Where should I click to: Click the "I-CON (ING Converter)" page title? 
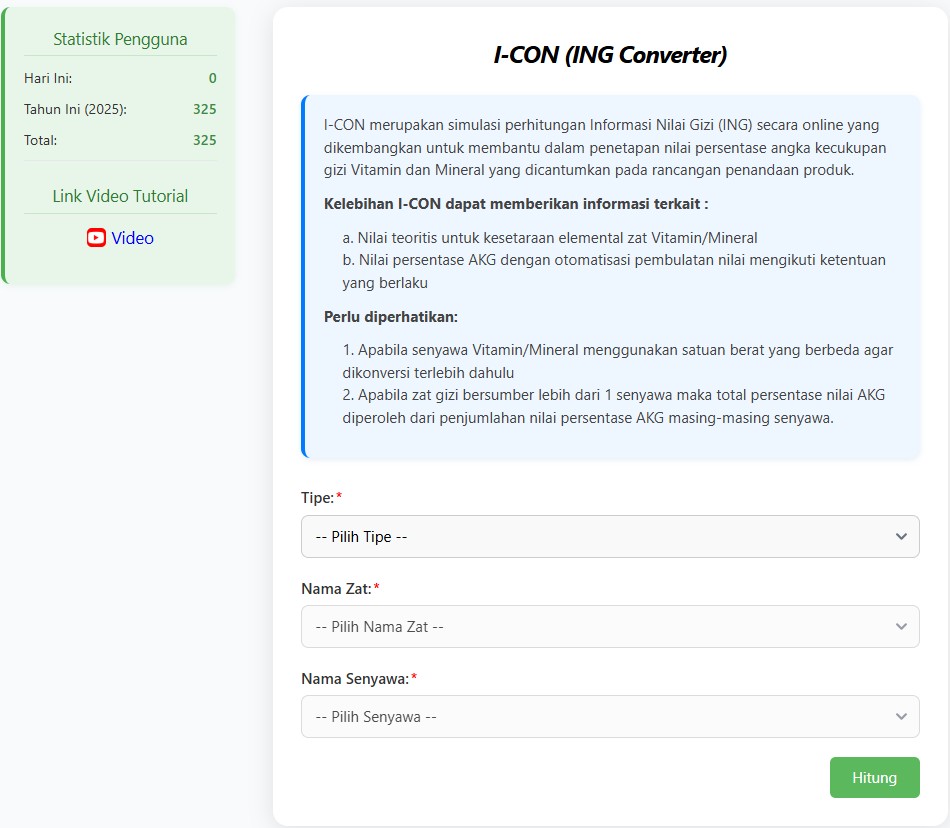click(610, 55)
